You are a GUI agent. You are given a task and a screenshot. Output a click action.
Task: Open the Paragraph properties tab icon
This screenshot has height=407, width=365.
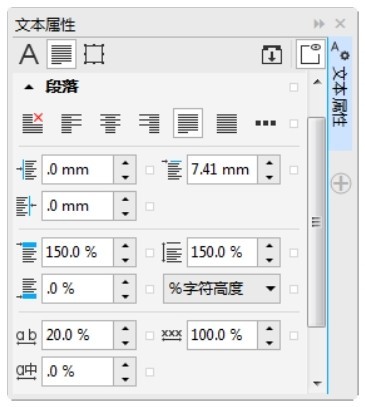click(x=62, y=54)
